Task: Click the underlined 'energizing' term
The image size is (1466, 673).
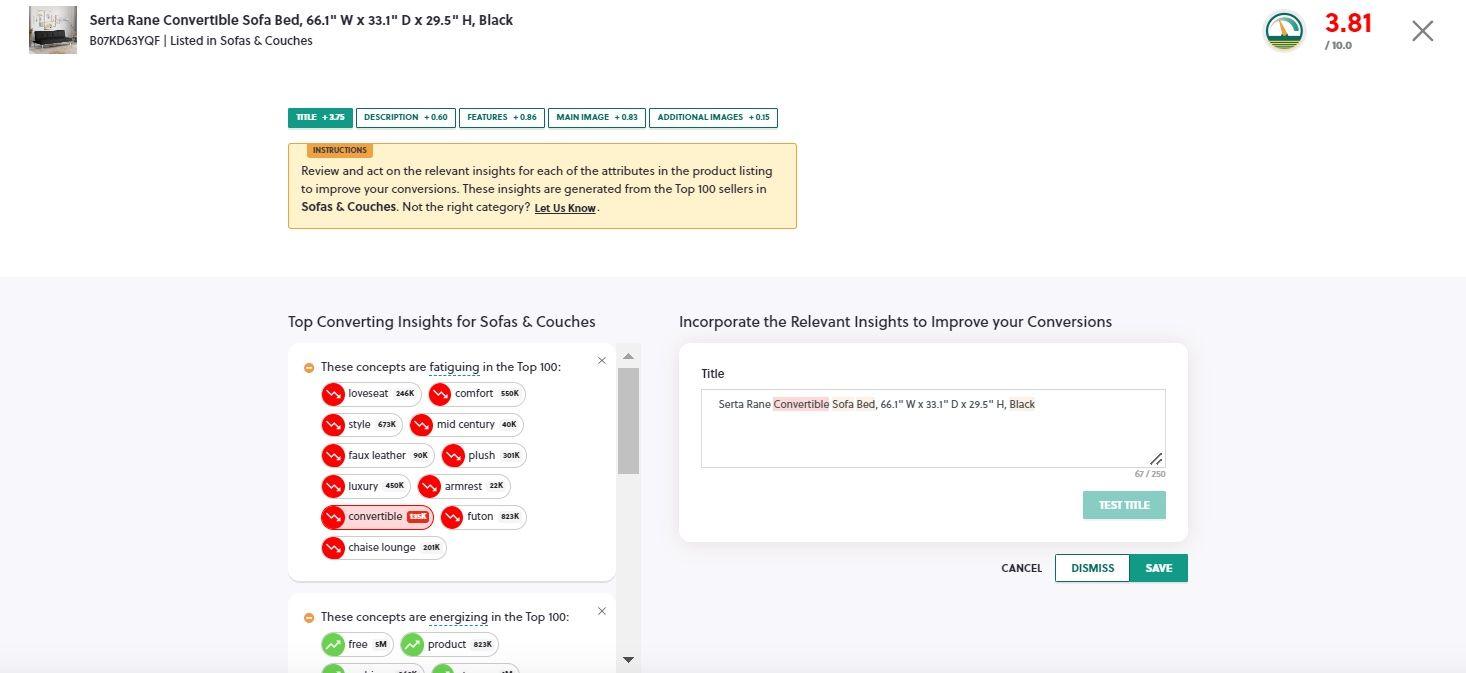Action: tap(459, 617)
